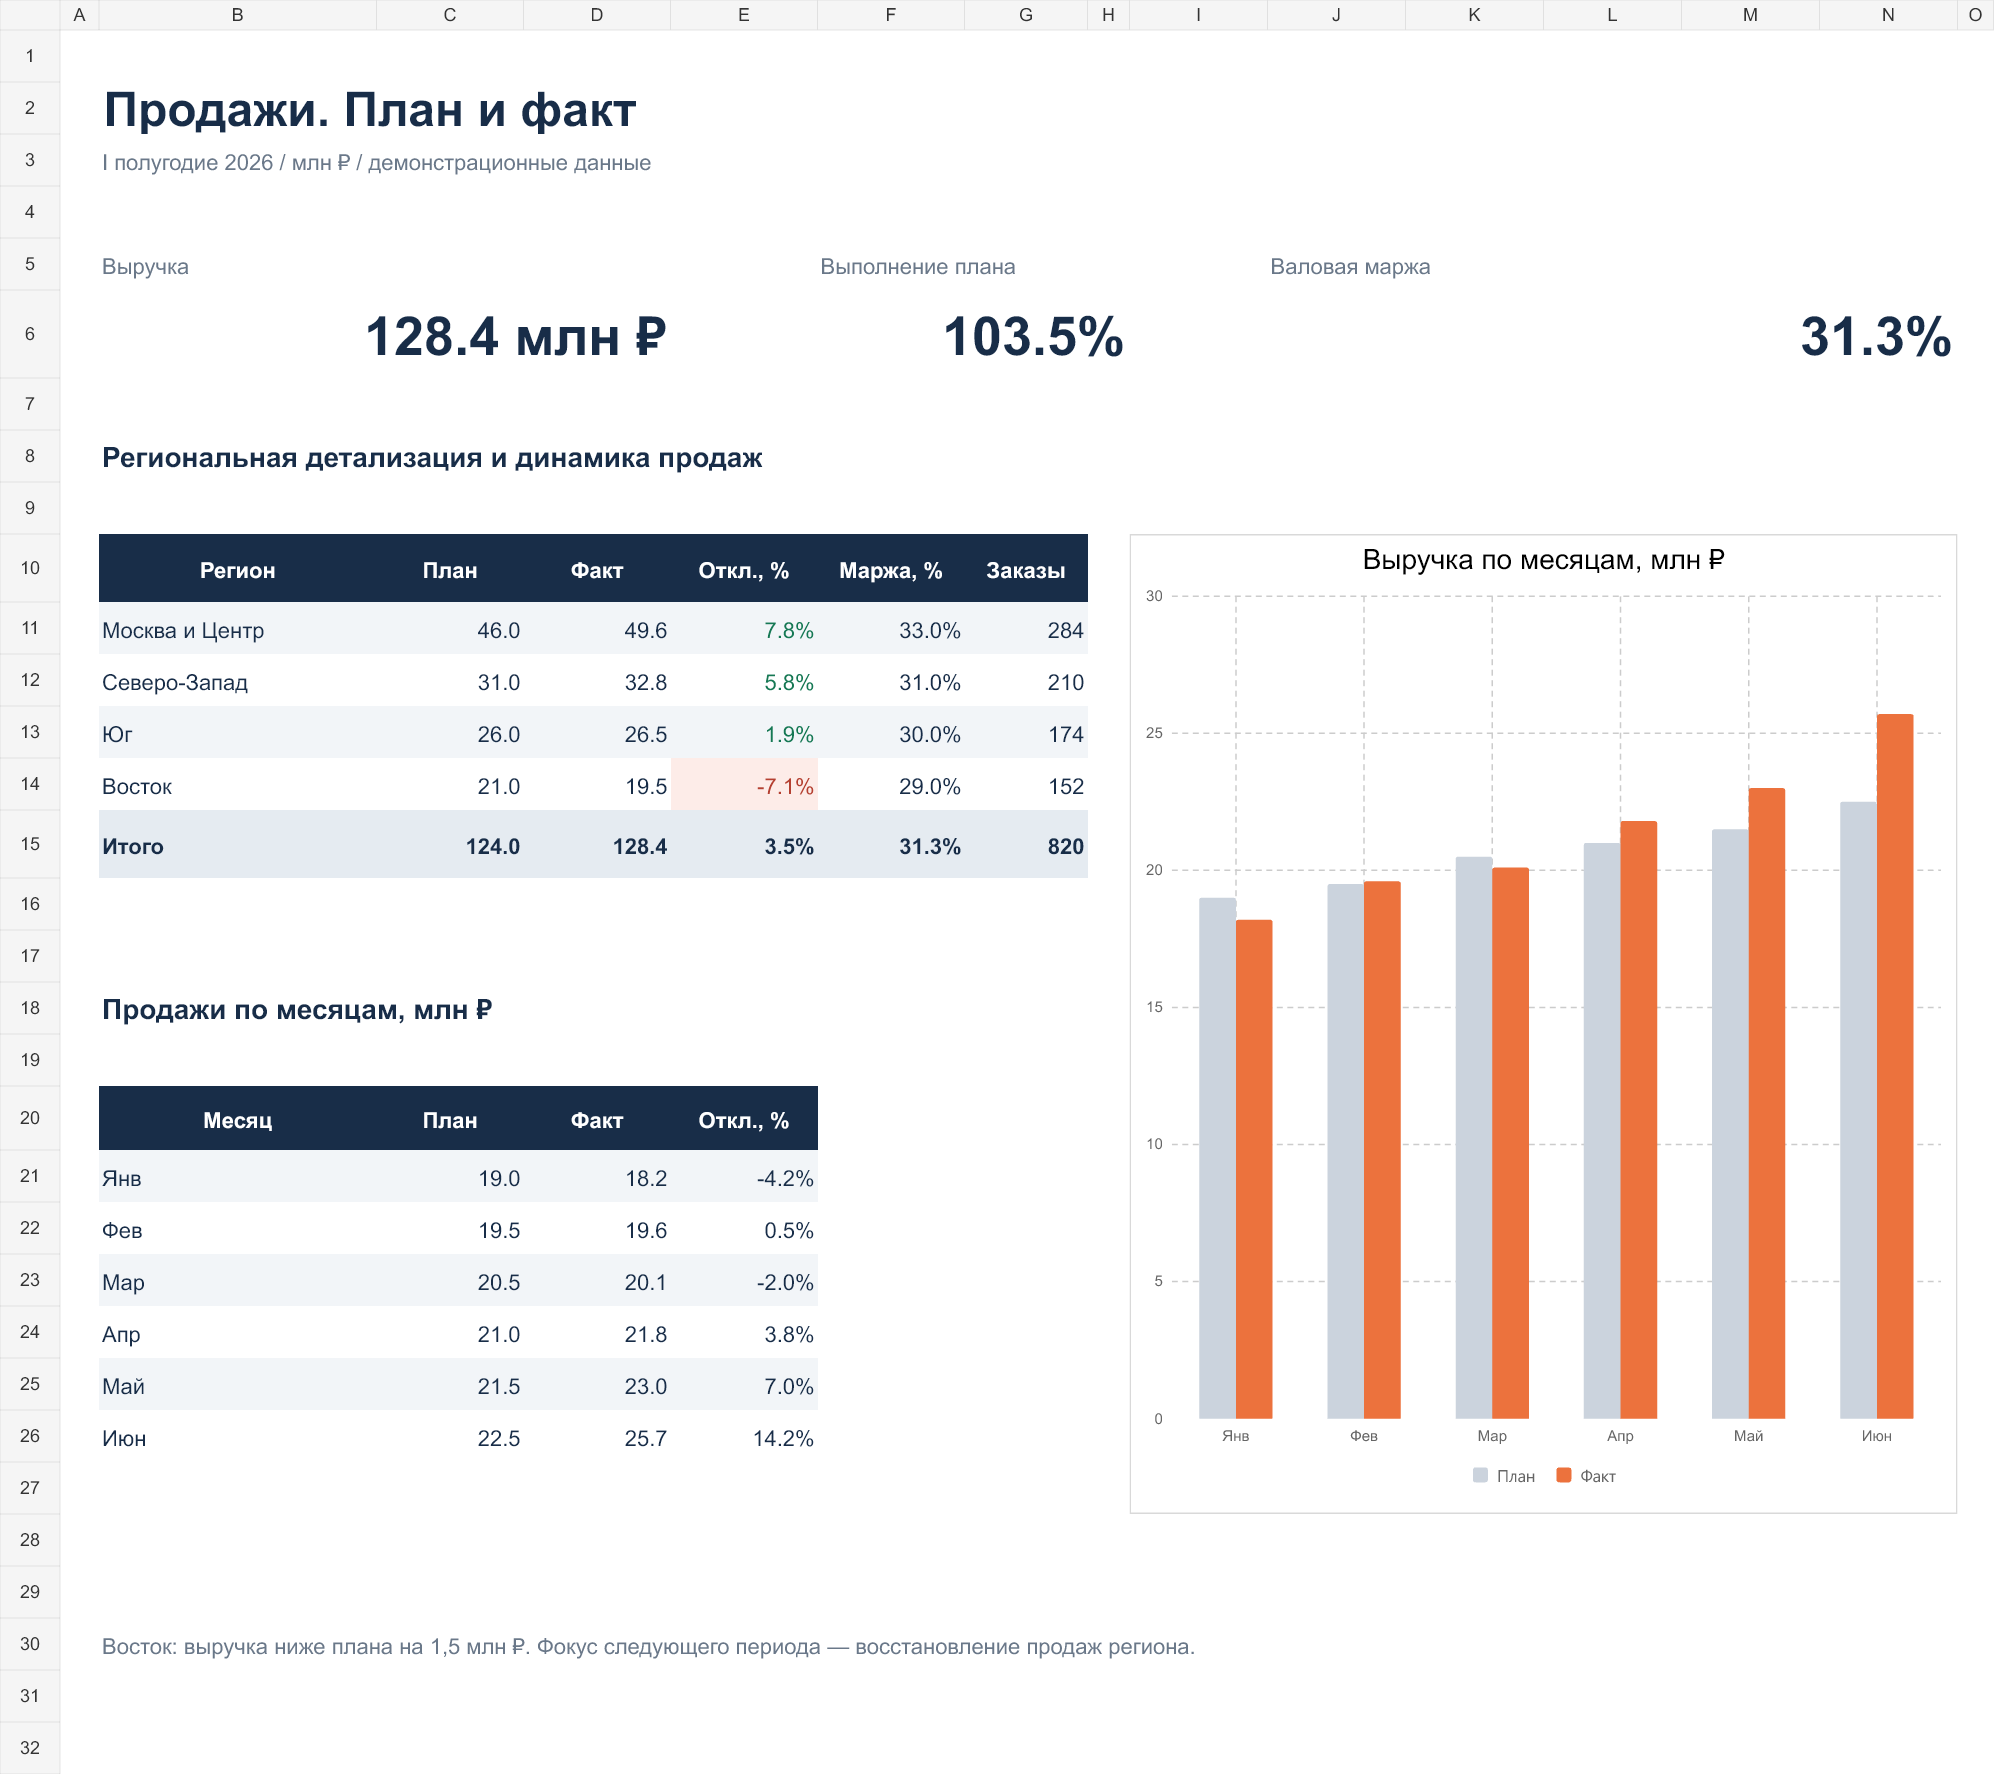The image size is (1994, 1774).
Task: Click the 'Выручка' label
Action: [145, 267]
